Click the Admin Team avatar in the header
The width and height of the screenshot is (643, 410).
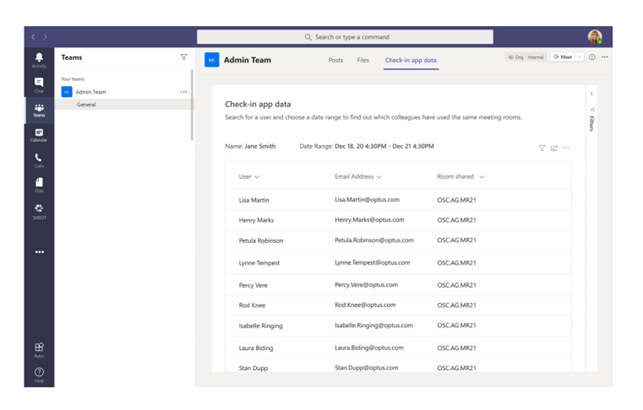[x=212, y=60]
